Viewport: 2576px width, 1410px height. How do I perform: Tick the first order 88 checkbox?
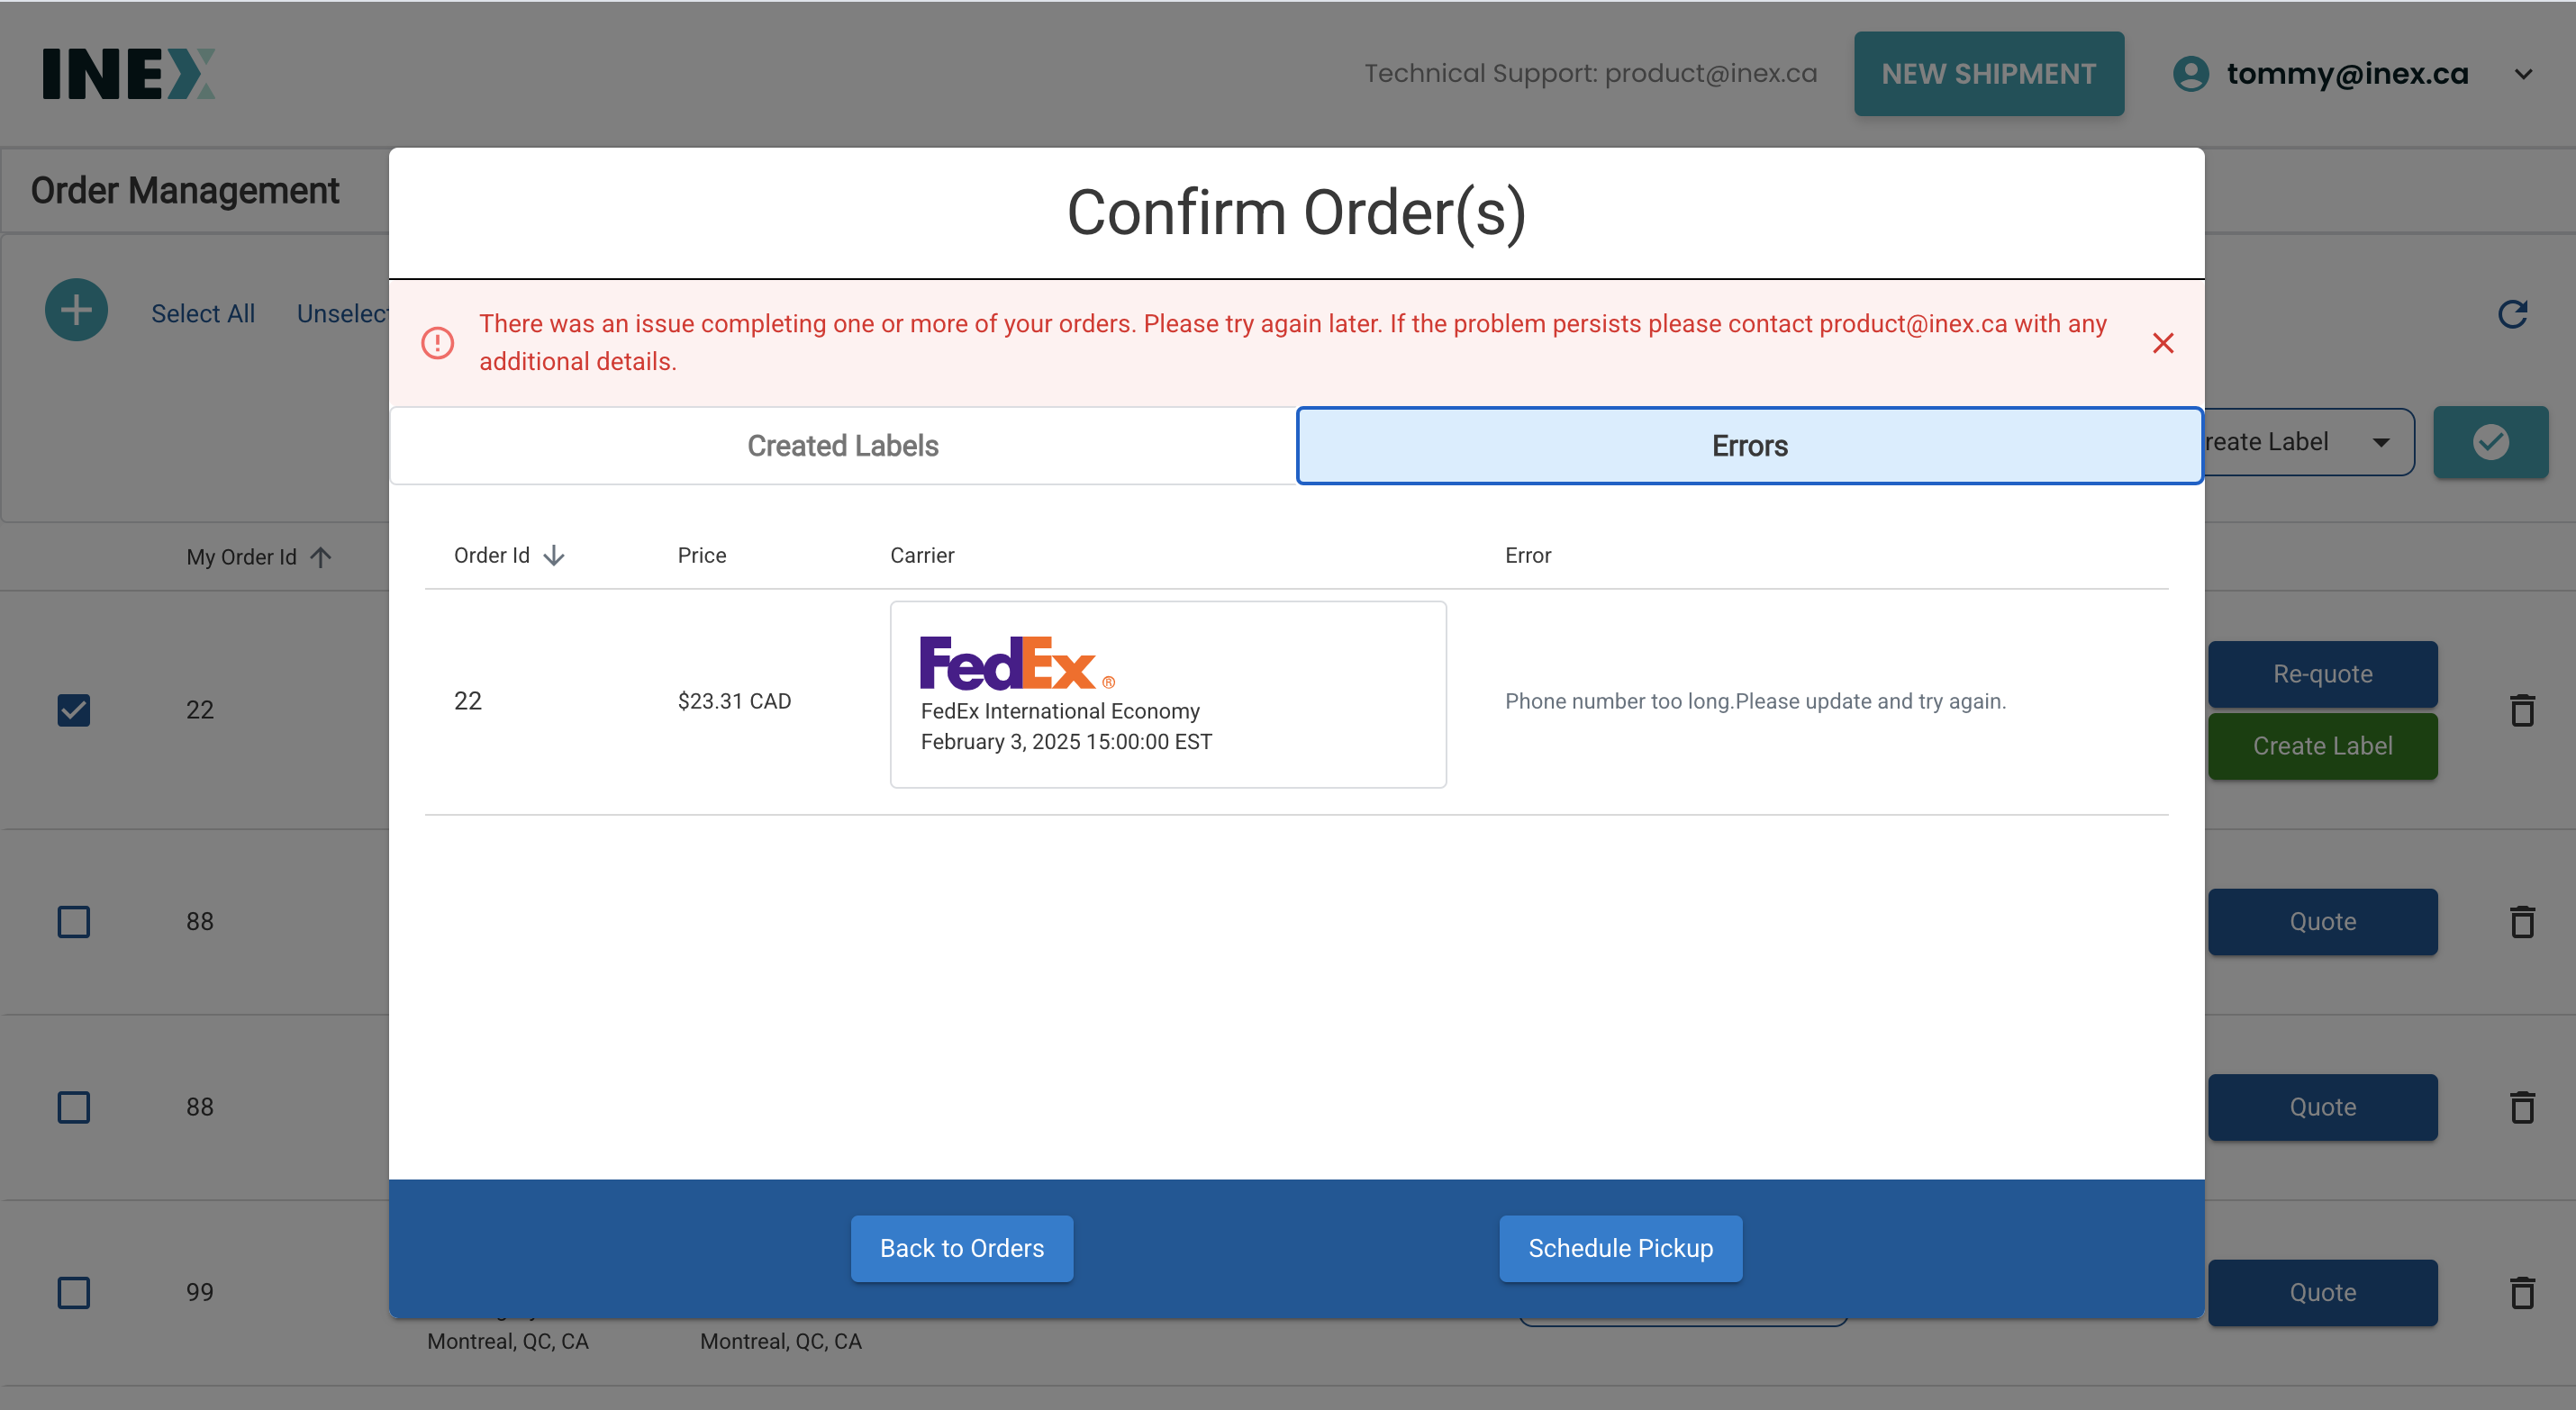(x=74, y=921)
